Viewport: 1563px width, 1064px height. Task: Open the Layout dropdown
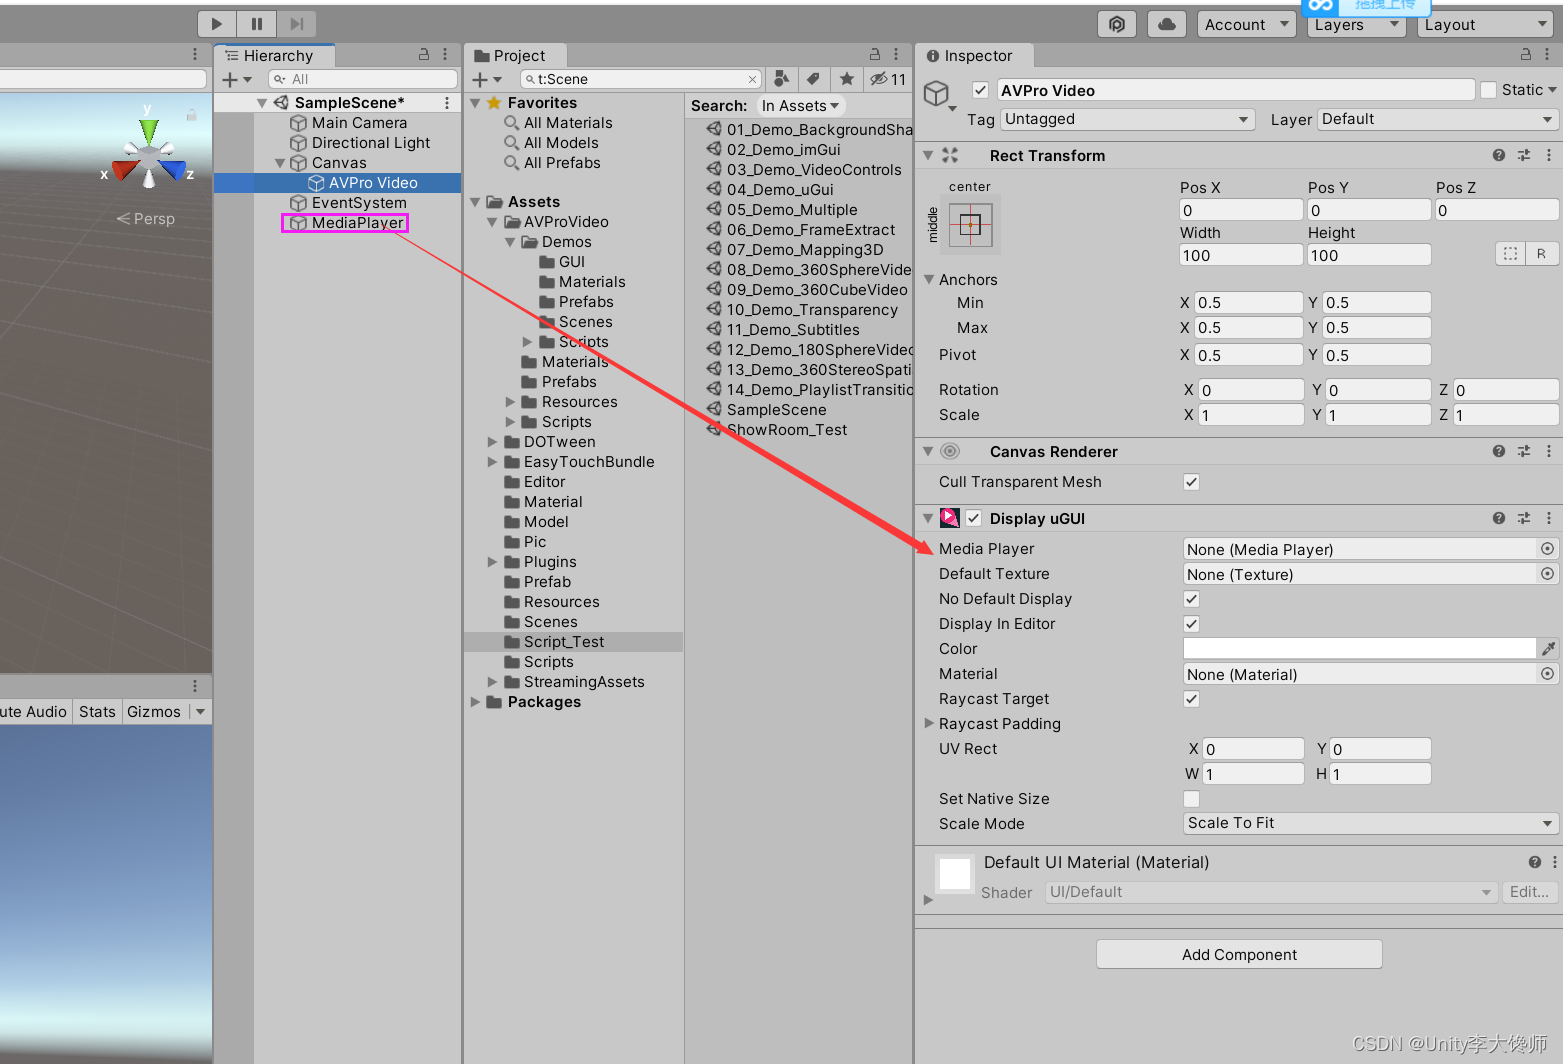[1485, 25]
